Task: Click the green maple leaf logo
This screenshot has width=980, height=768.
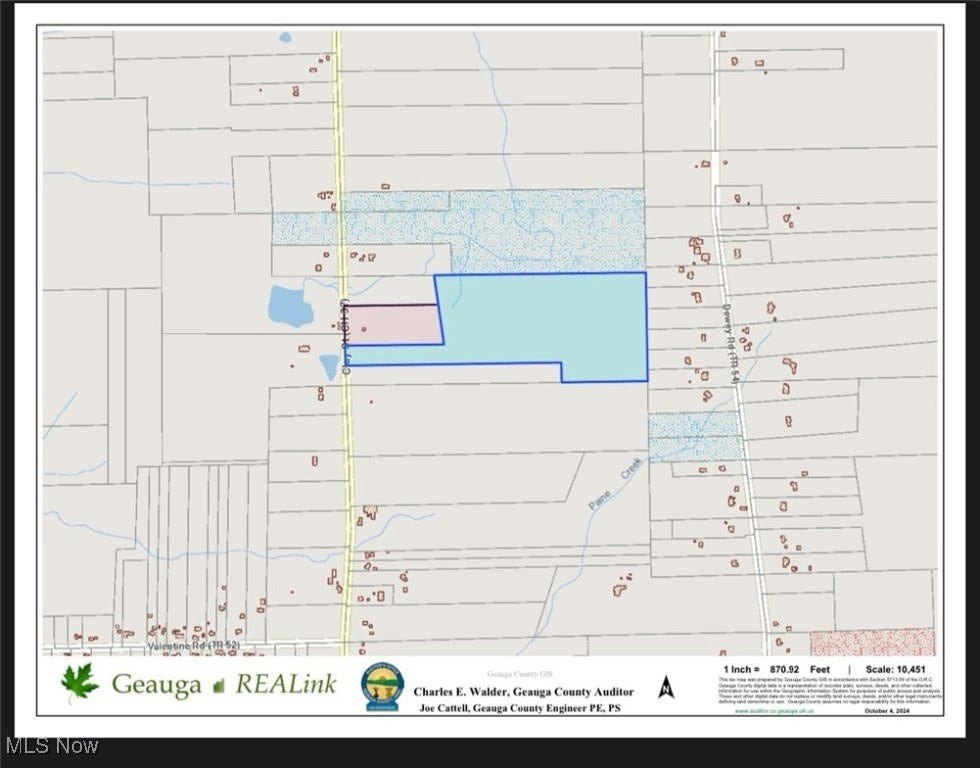Action: pos(80,682)
